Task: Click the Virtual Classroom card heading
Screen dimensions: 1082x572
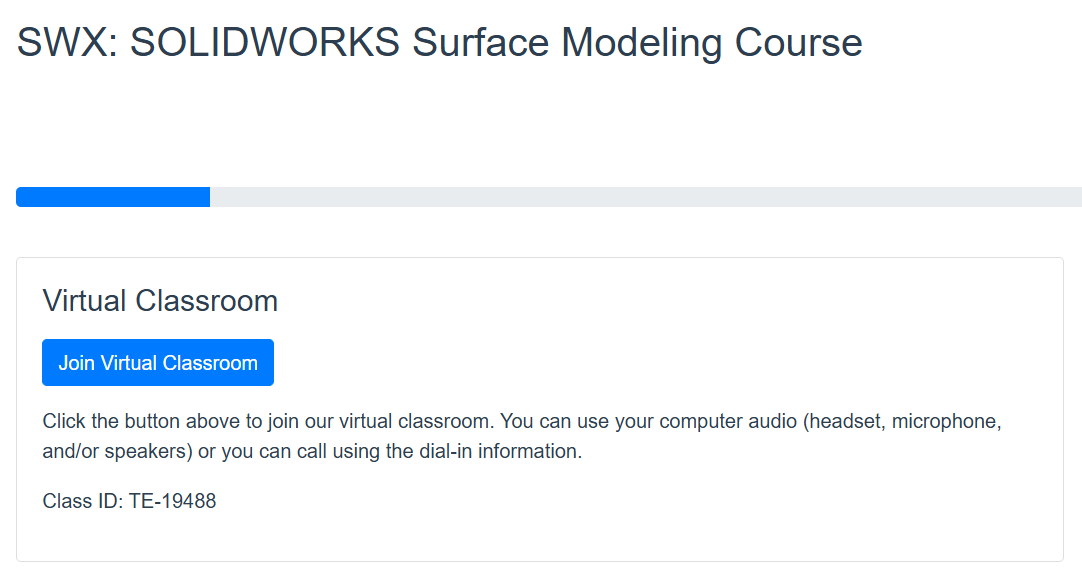Action: (x=160, y=301)
